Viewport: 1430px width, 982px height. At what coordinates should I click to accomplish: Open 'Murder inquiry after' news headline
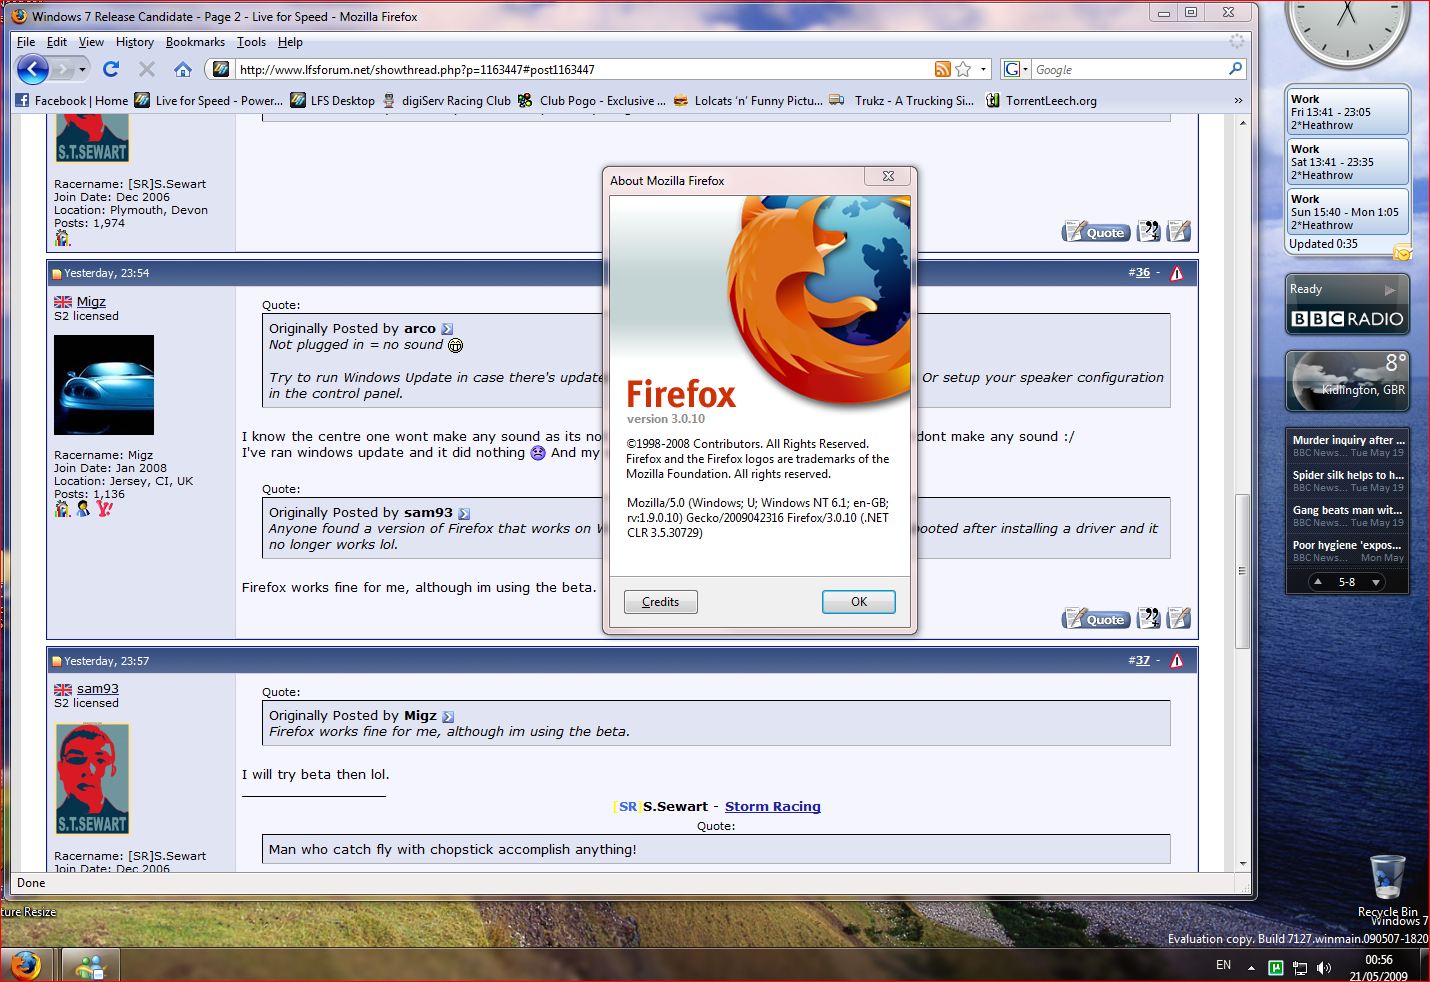(x=1348, y=440)
